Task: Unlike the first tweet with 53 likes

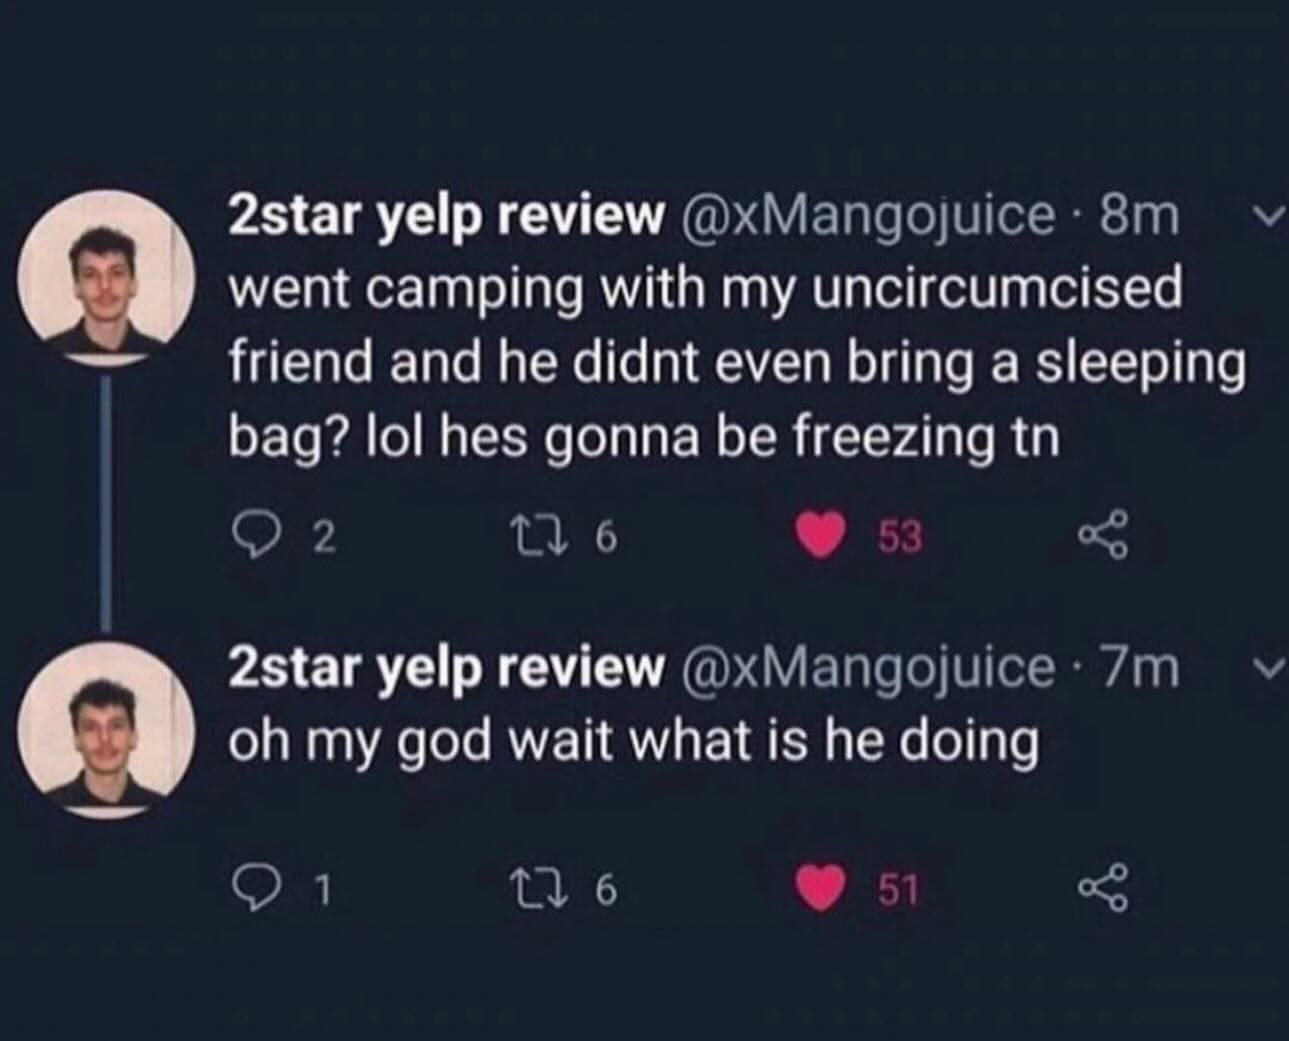Action: [823, 538]
